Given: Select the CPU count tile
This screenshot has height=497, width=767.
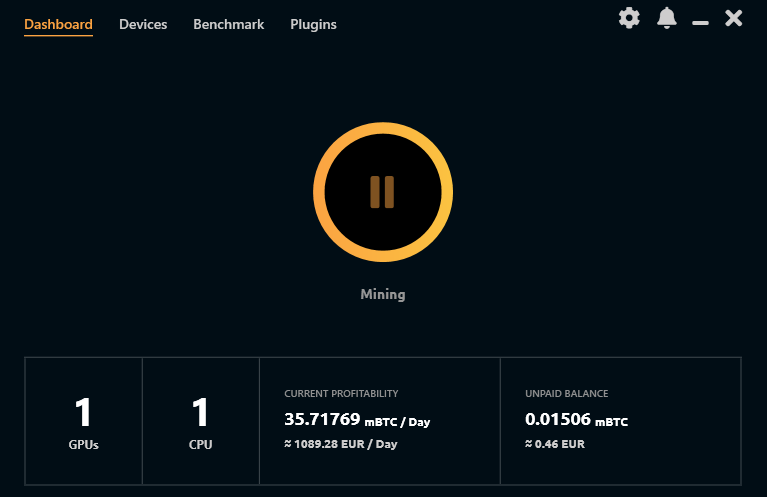Looking at the screenshot, I should pos(201,421).
